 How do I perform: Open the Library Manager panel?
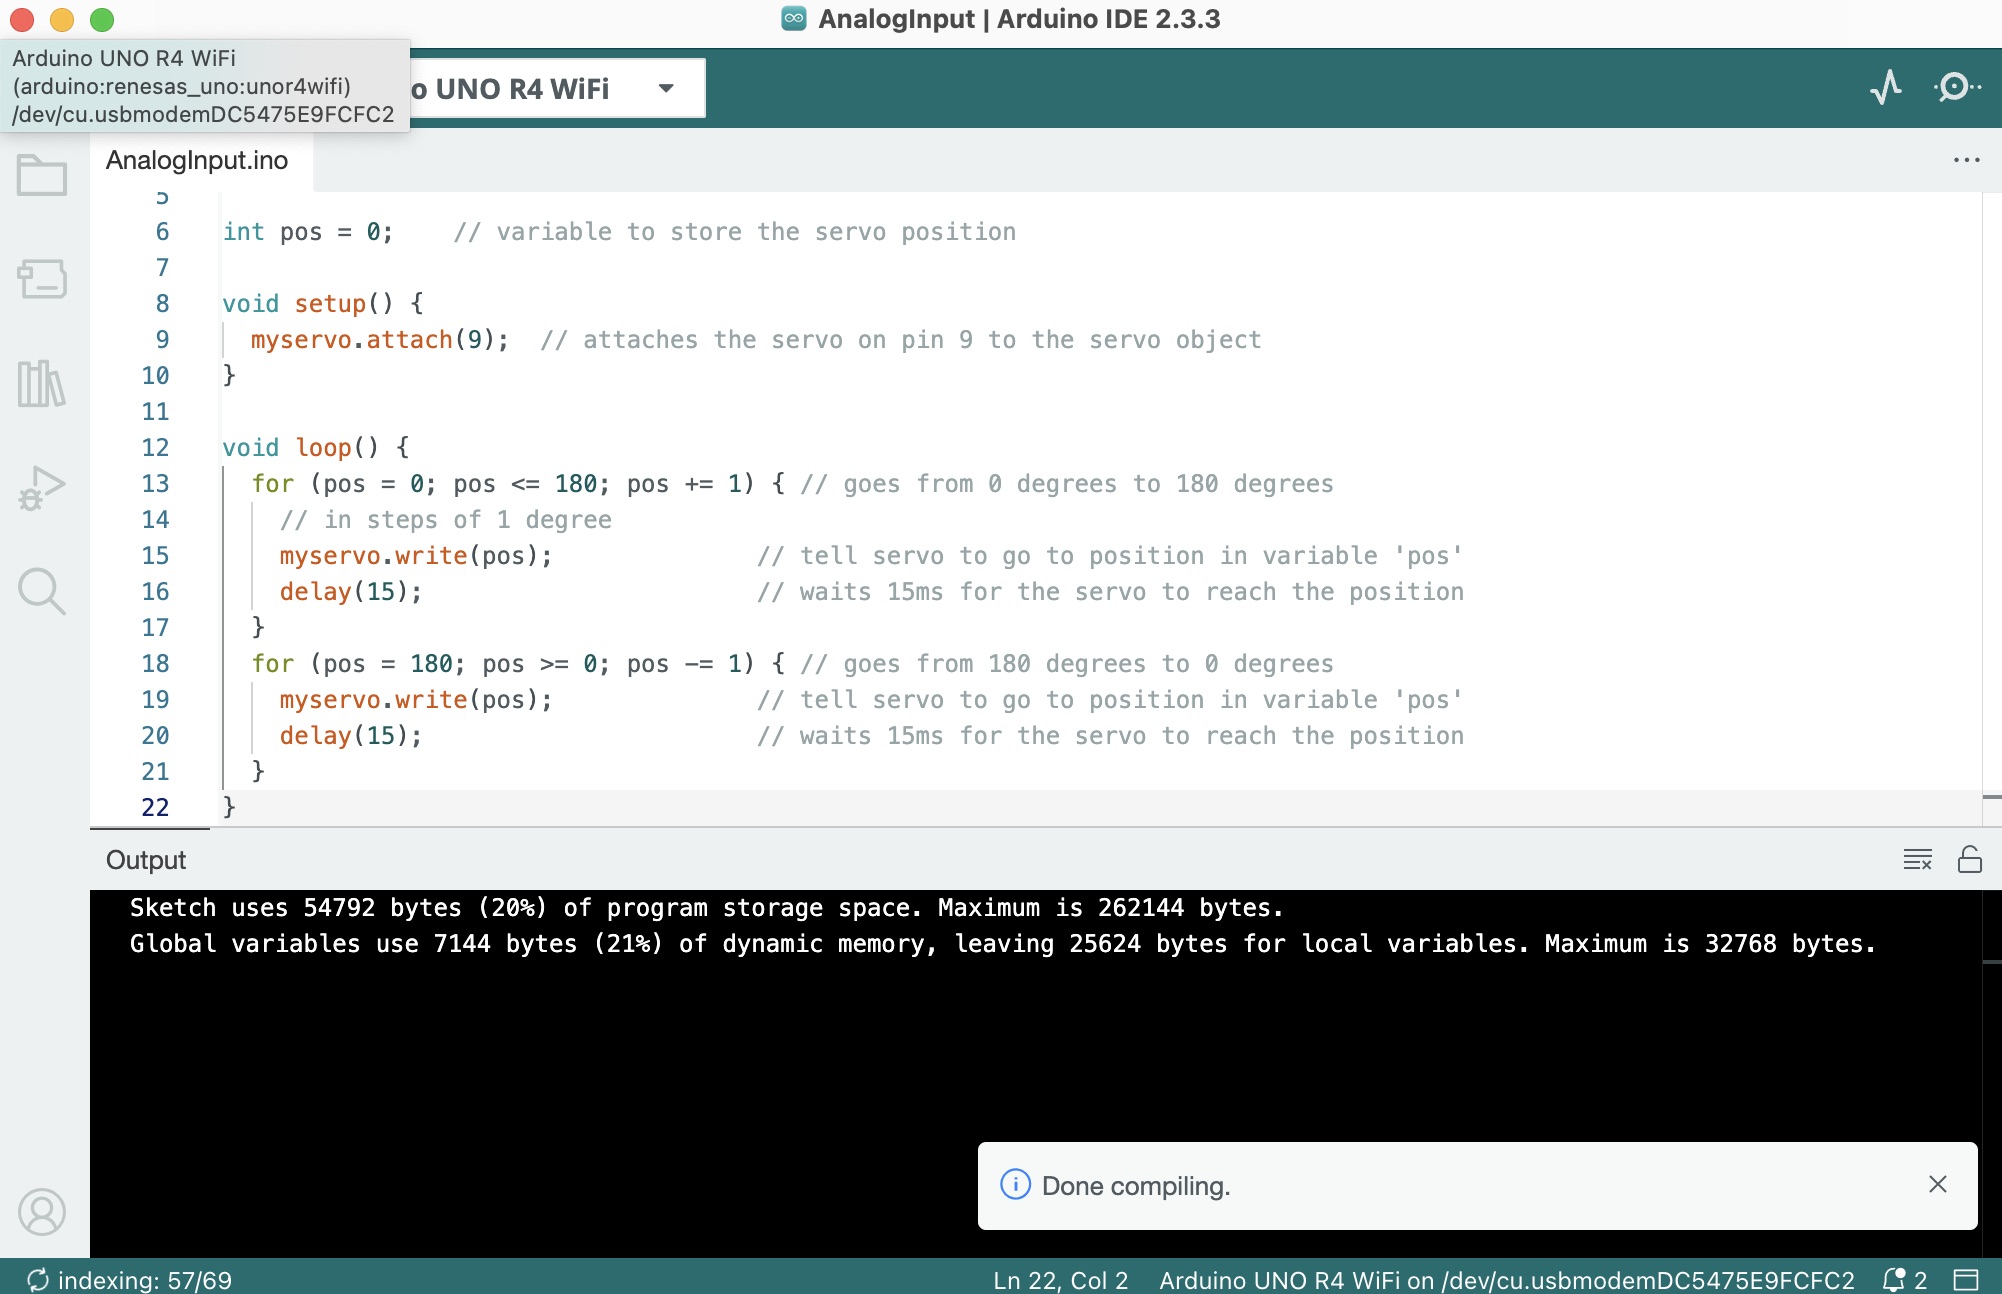[x=42, y=383]
